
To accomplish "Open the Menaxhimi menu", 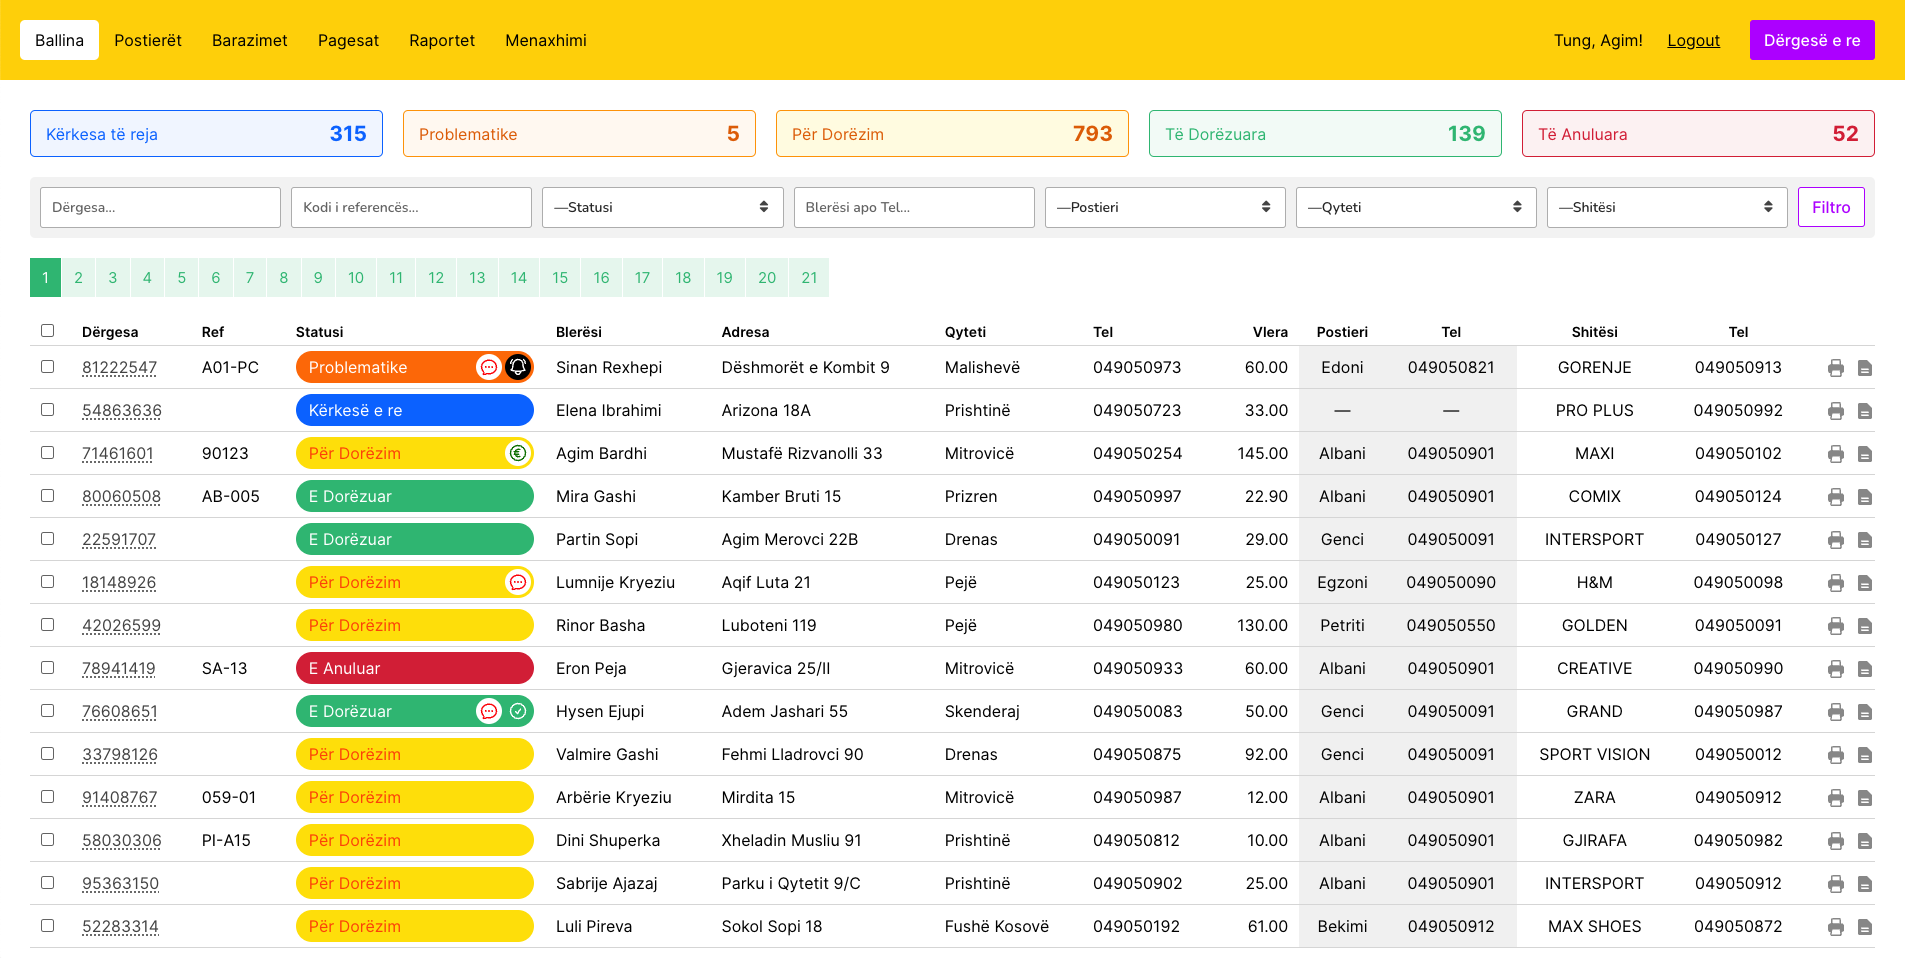I will tap(546, 40).
